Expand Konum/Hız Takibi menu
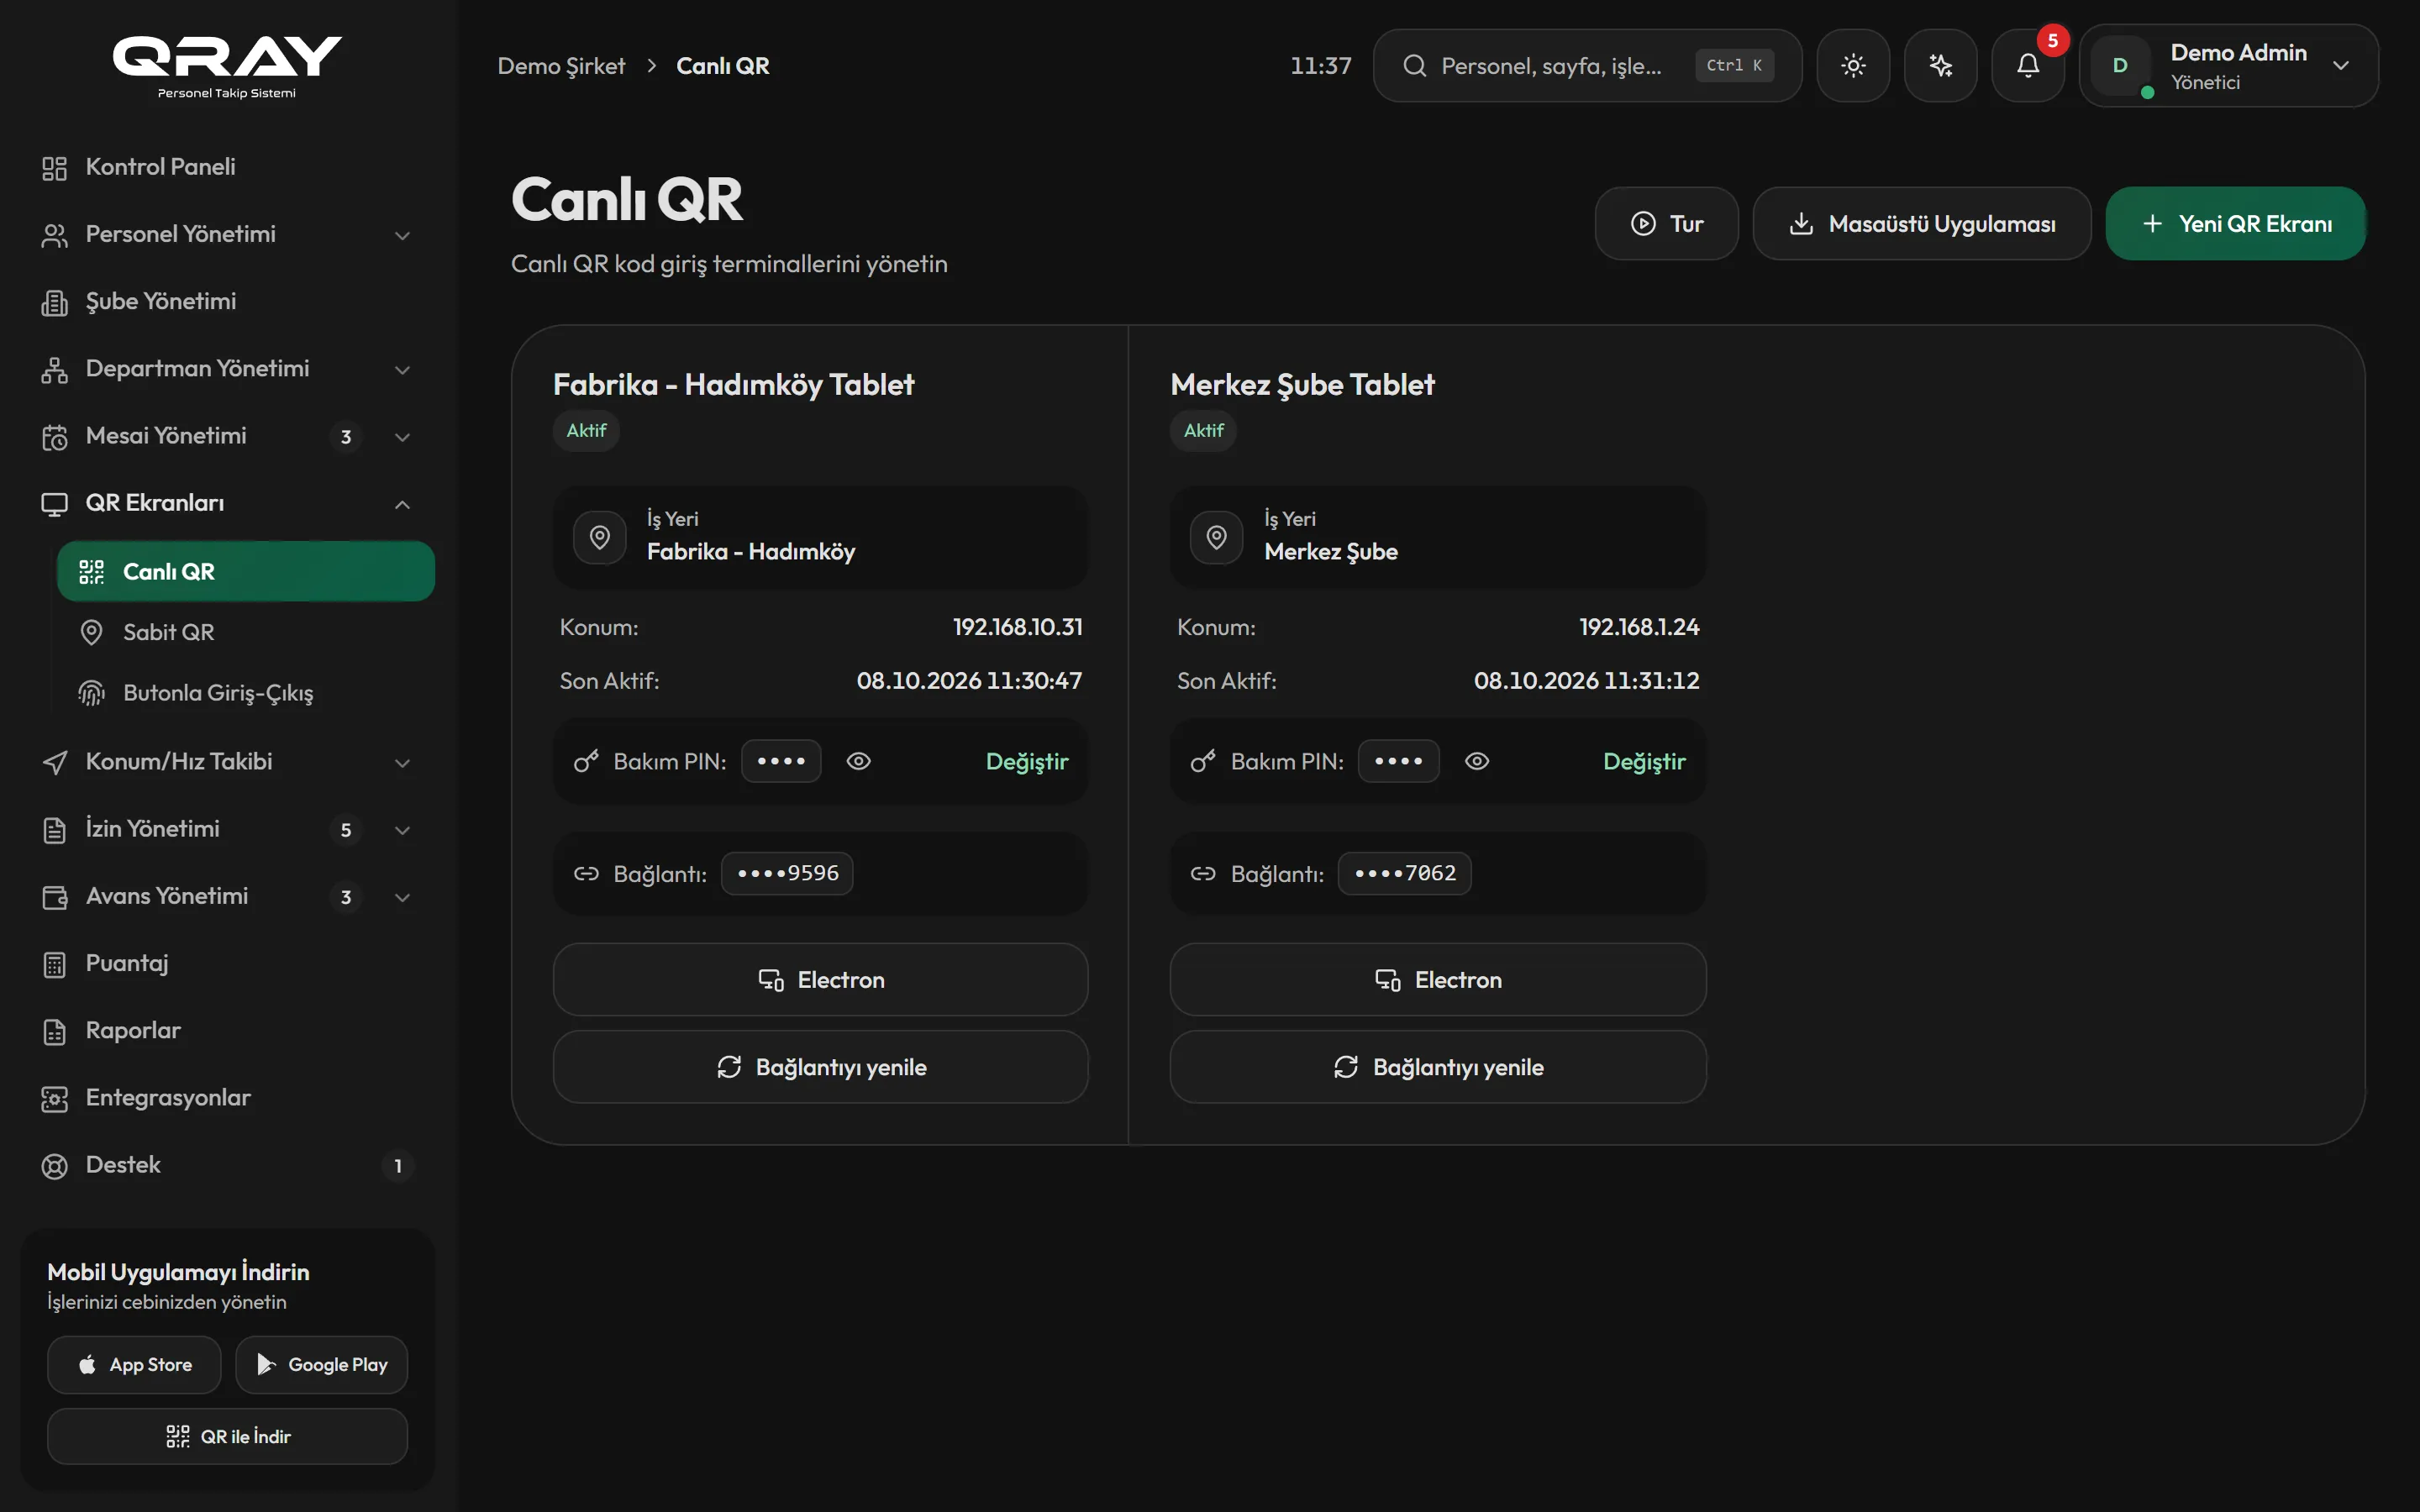The image size is (2420, 1512). pyautogui.click(x=402, y=763)
